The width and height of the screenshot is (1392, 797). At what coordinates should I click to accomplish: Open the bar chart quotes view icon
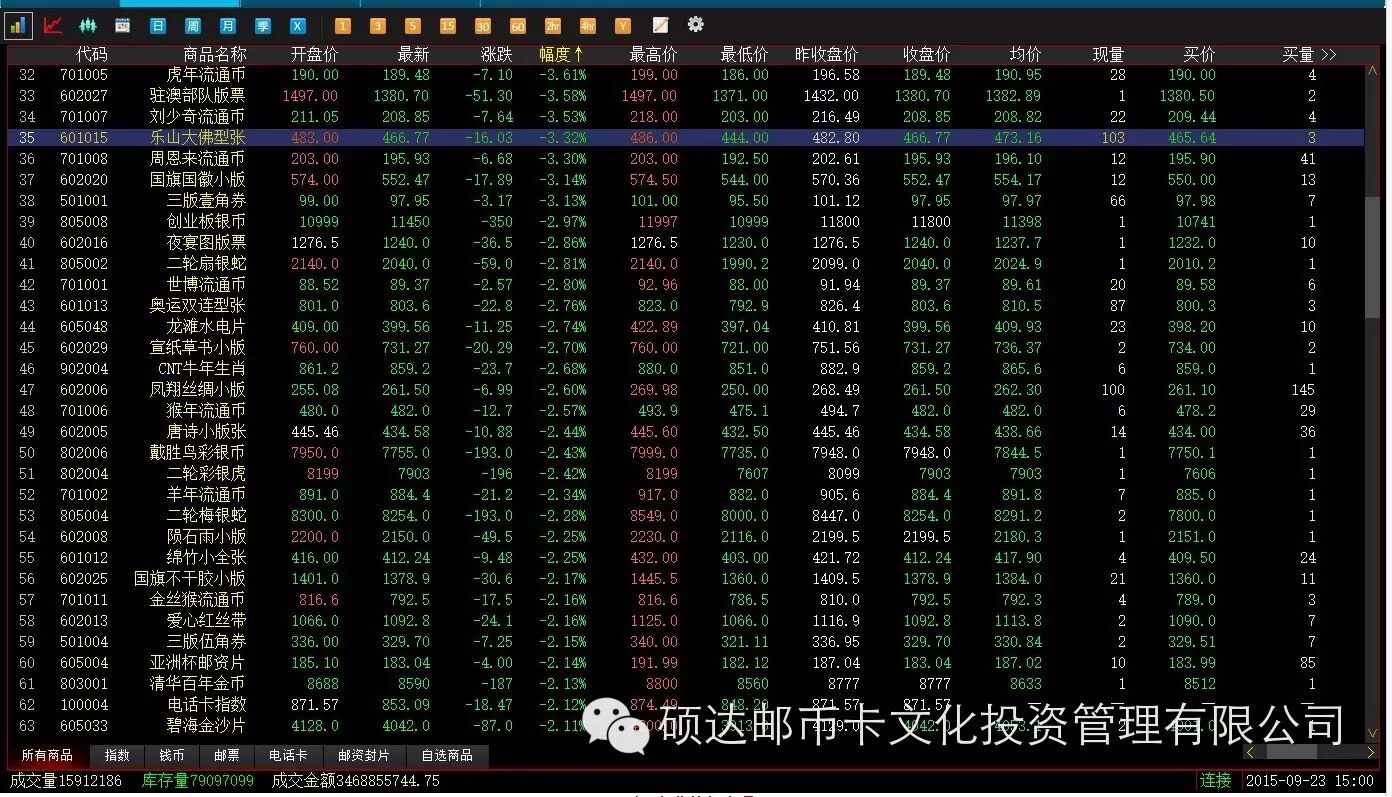pyautogui.click(x=18, y=25)
